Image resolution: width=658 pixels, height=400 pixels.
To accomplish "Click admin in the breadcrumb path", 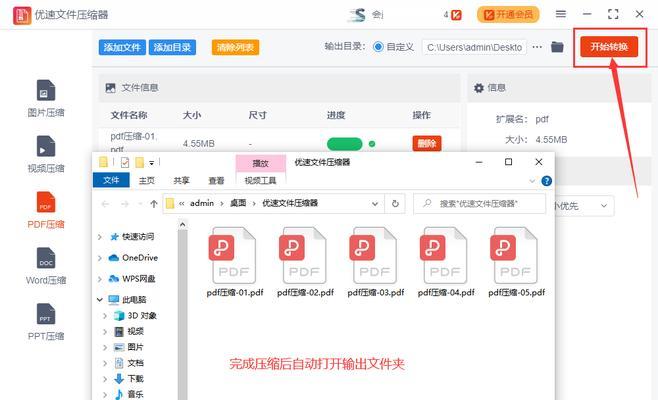I will click(202, 204).
